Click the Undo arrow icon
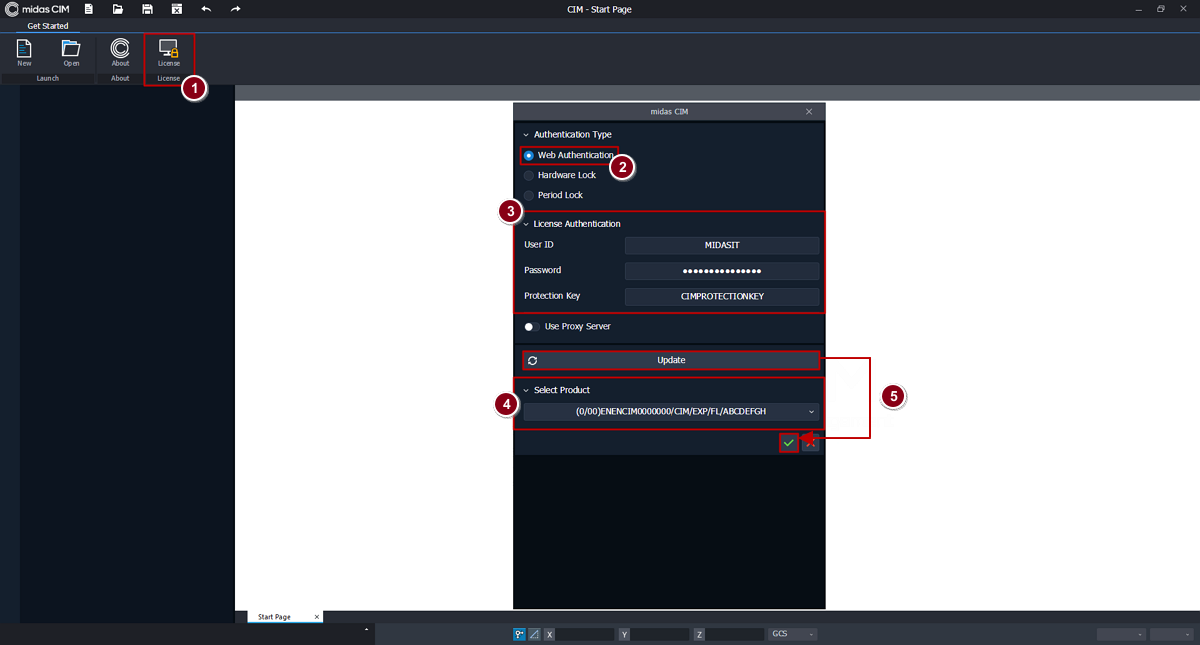Viewport: 1200px width, 645px height. (206, 9)
